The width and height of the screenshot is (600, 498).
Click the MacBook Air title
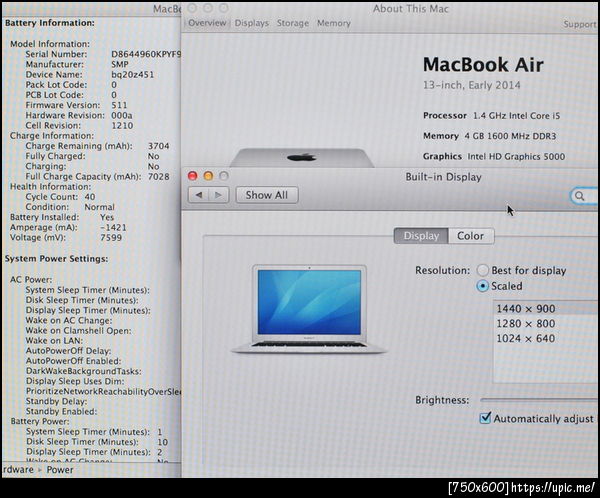[x=483, y=64]
